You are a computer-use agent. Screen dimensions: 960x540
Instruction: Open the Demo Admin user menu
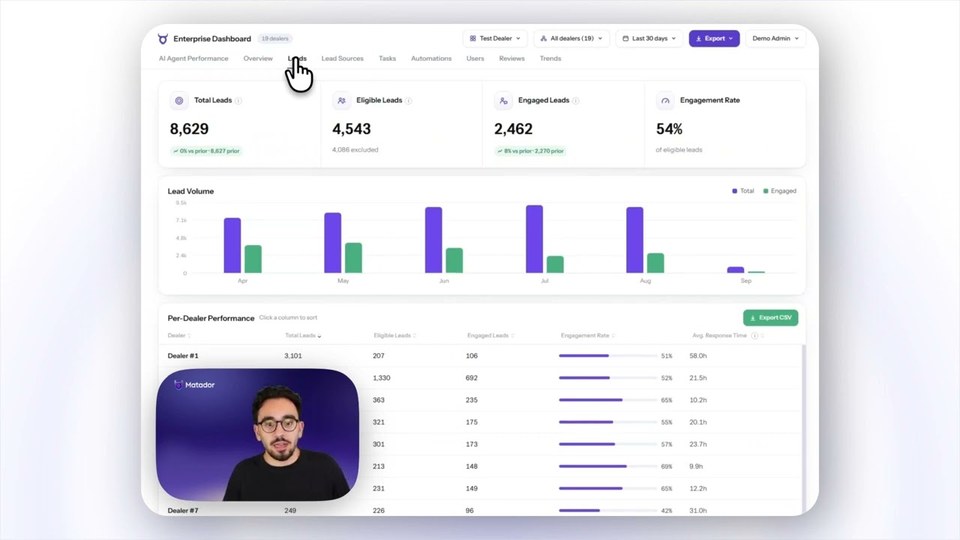click(775, 39)
